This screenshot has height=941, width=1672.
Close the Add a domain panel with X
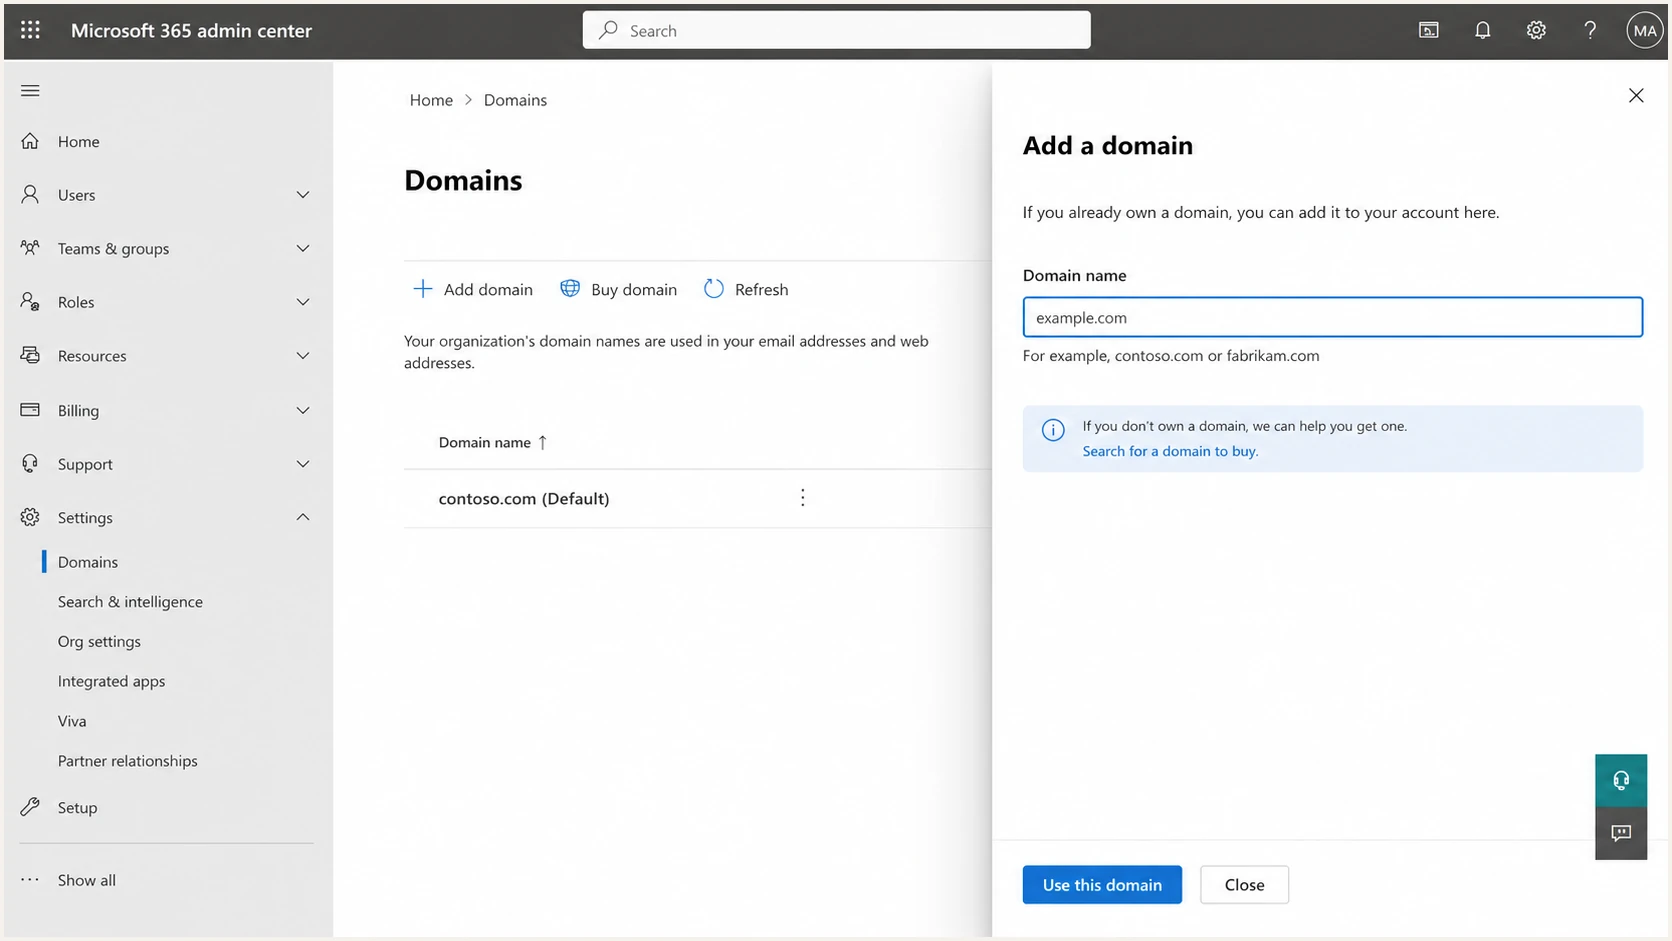coord(1636,96)
